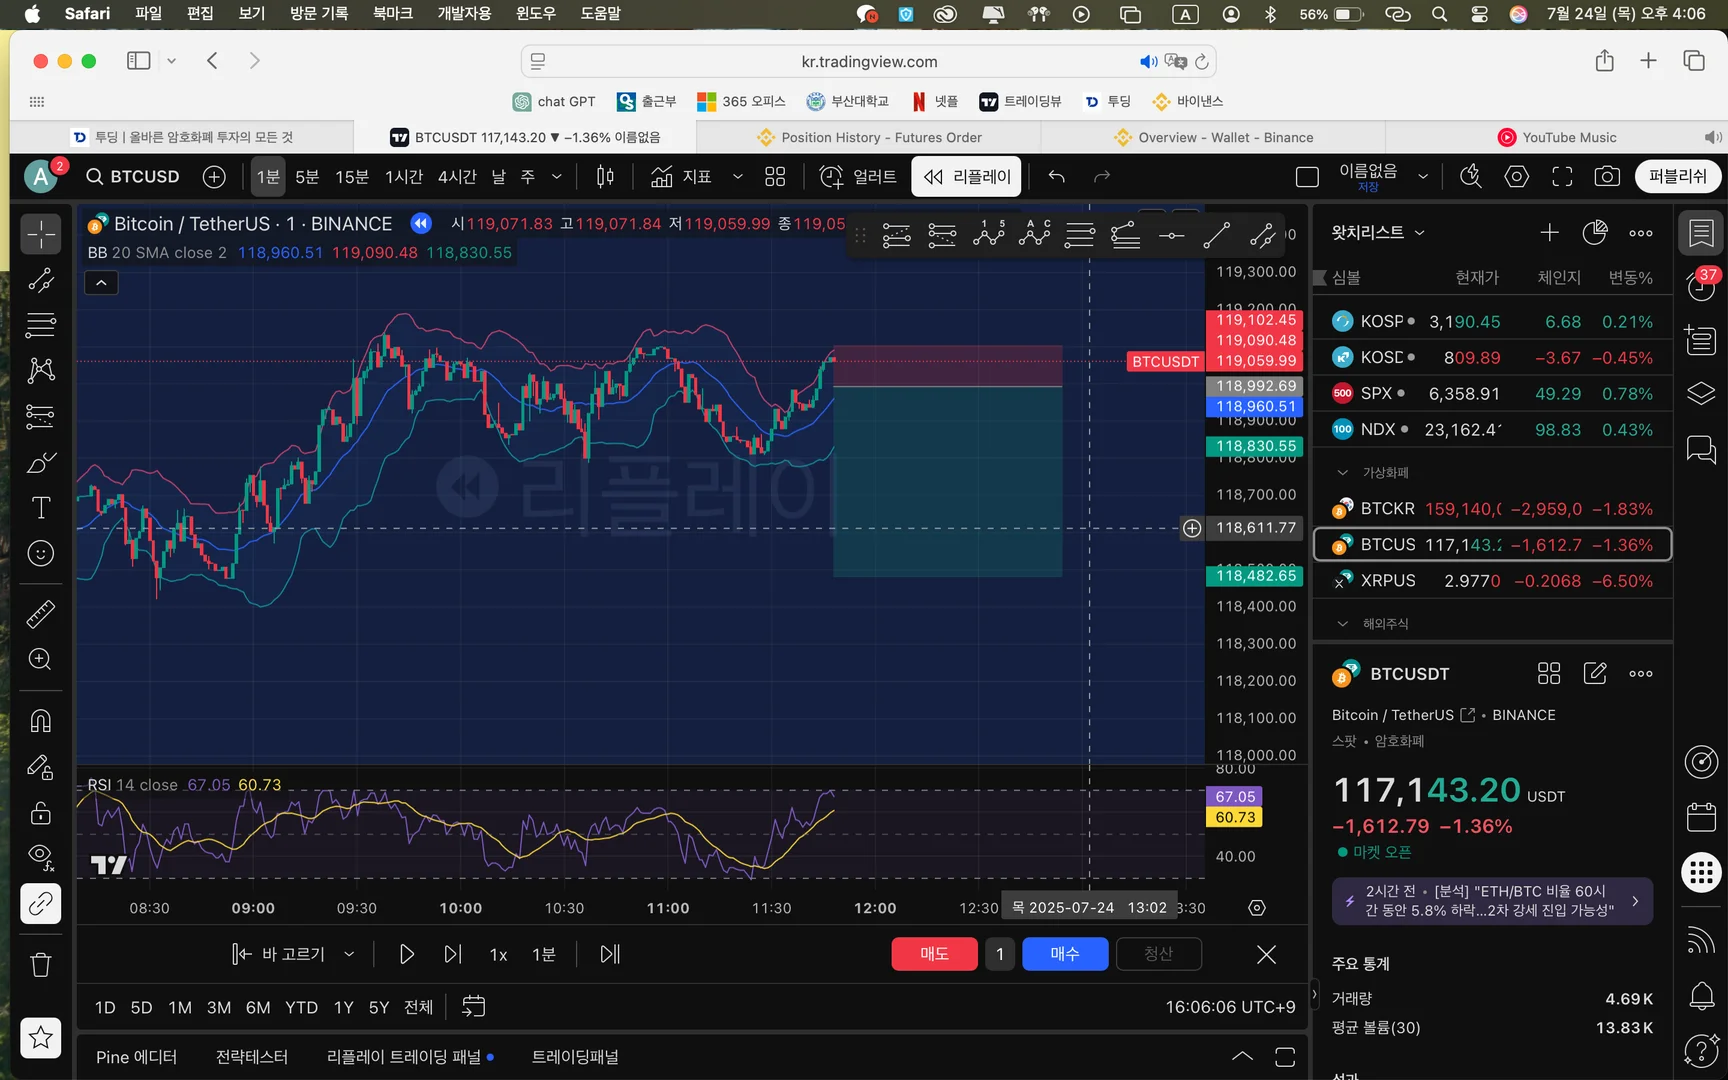This screenshot has height=1080, width=1728.
Task: Toggle the drawings sync link
Action: (x=41, y=904)
